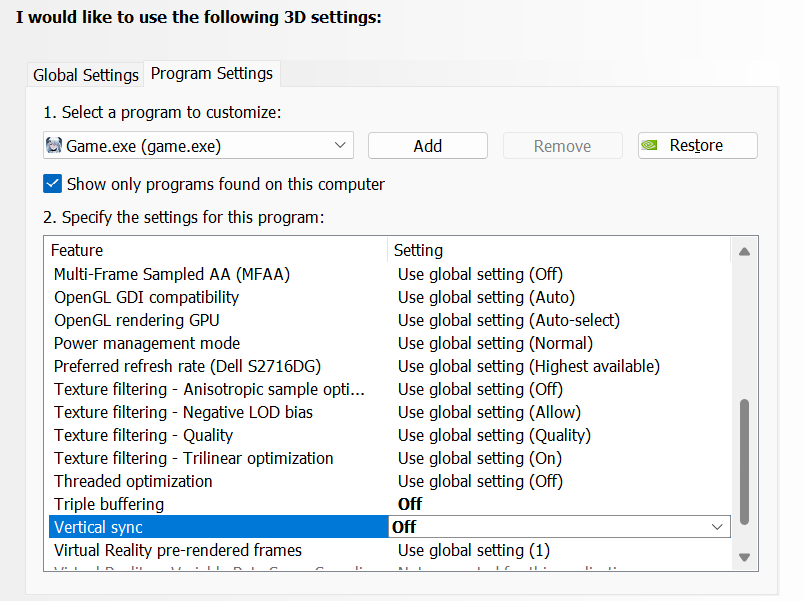Click the Restore button

697,146
